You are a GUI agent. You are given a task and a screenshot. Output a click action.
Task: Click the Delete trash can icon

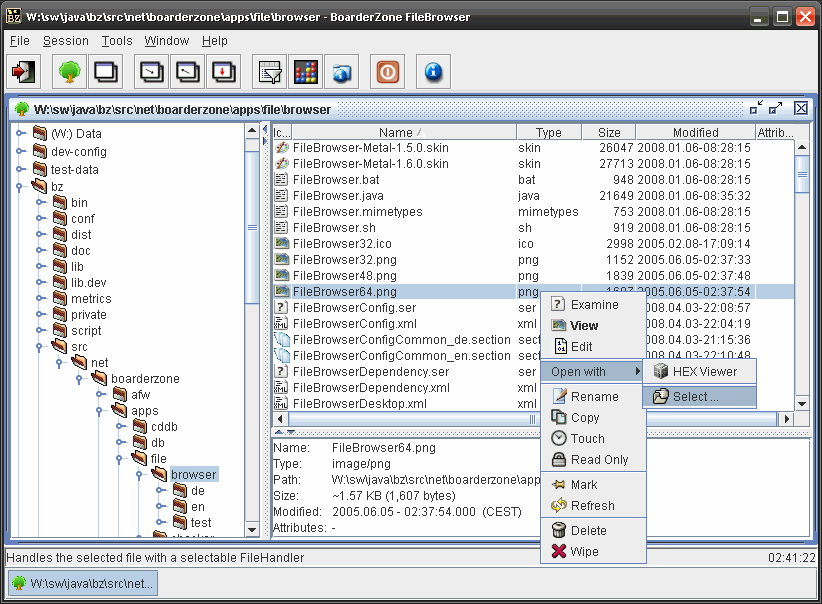point(559,530)
